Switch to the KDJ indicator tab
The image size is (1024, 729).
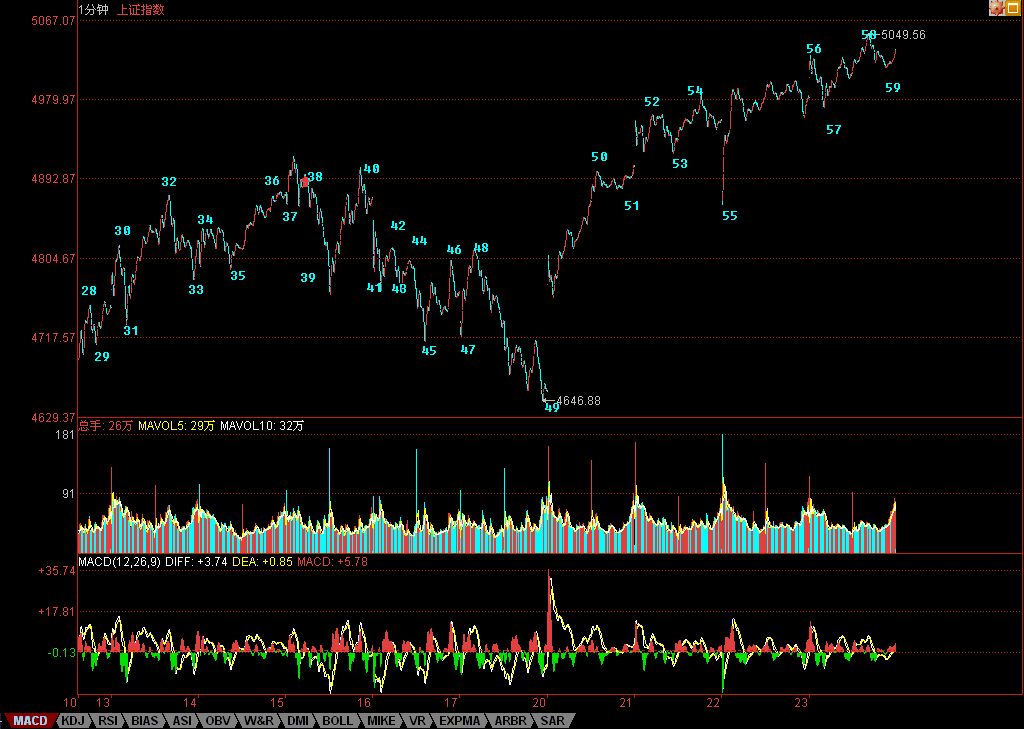pyautogui.click(x=72, y=720)
